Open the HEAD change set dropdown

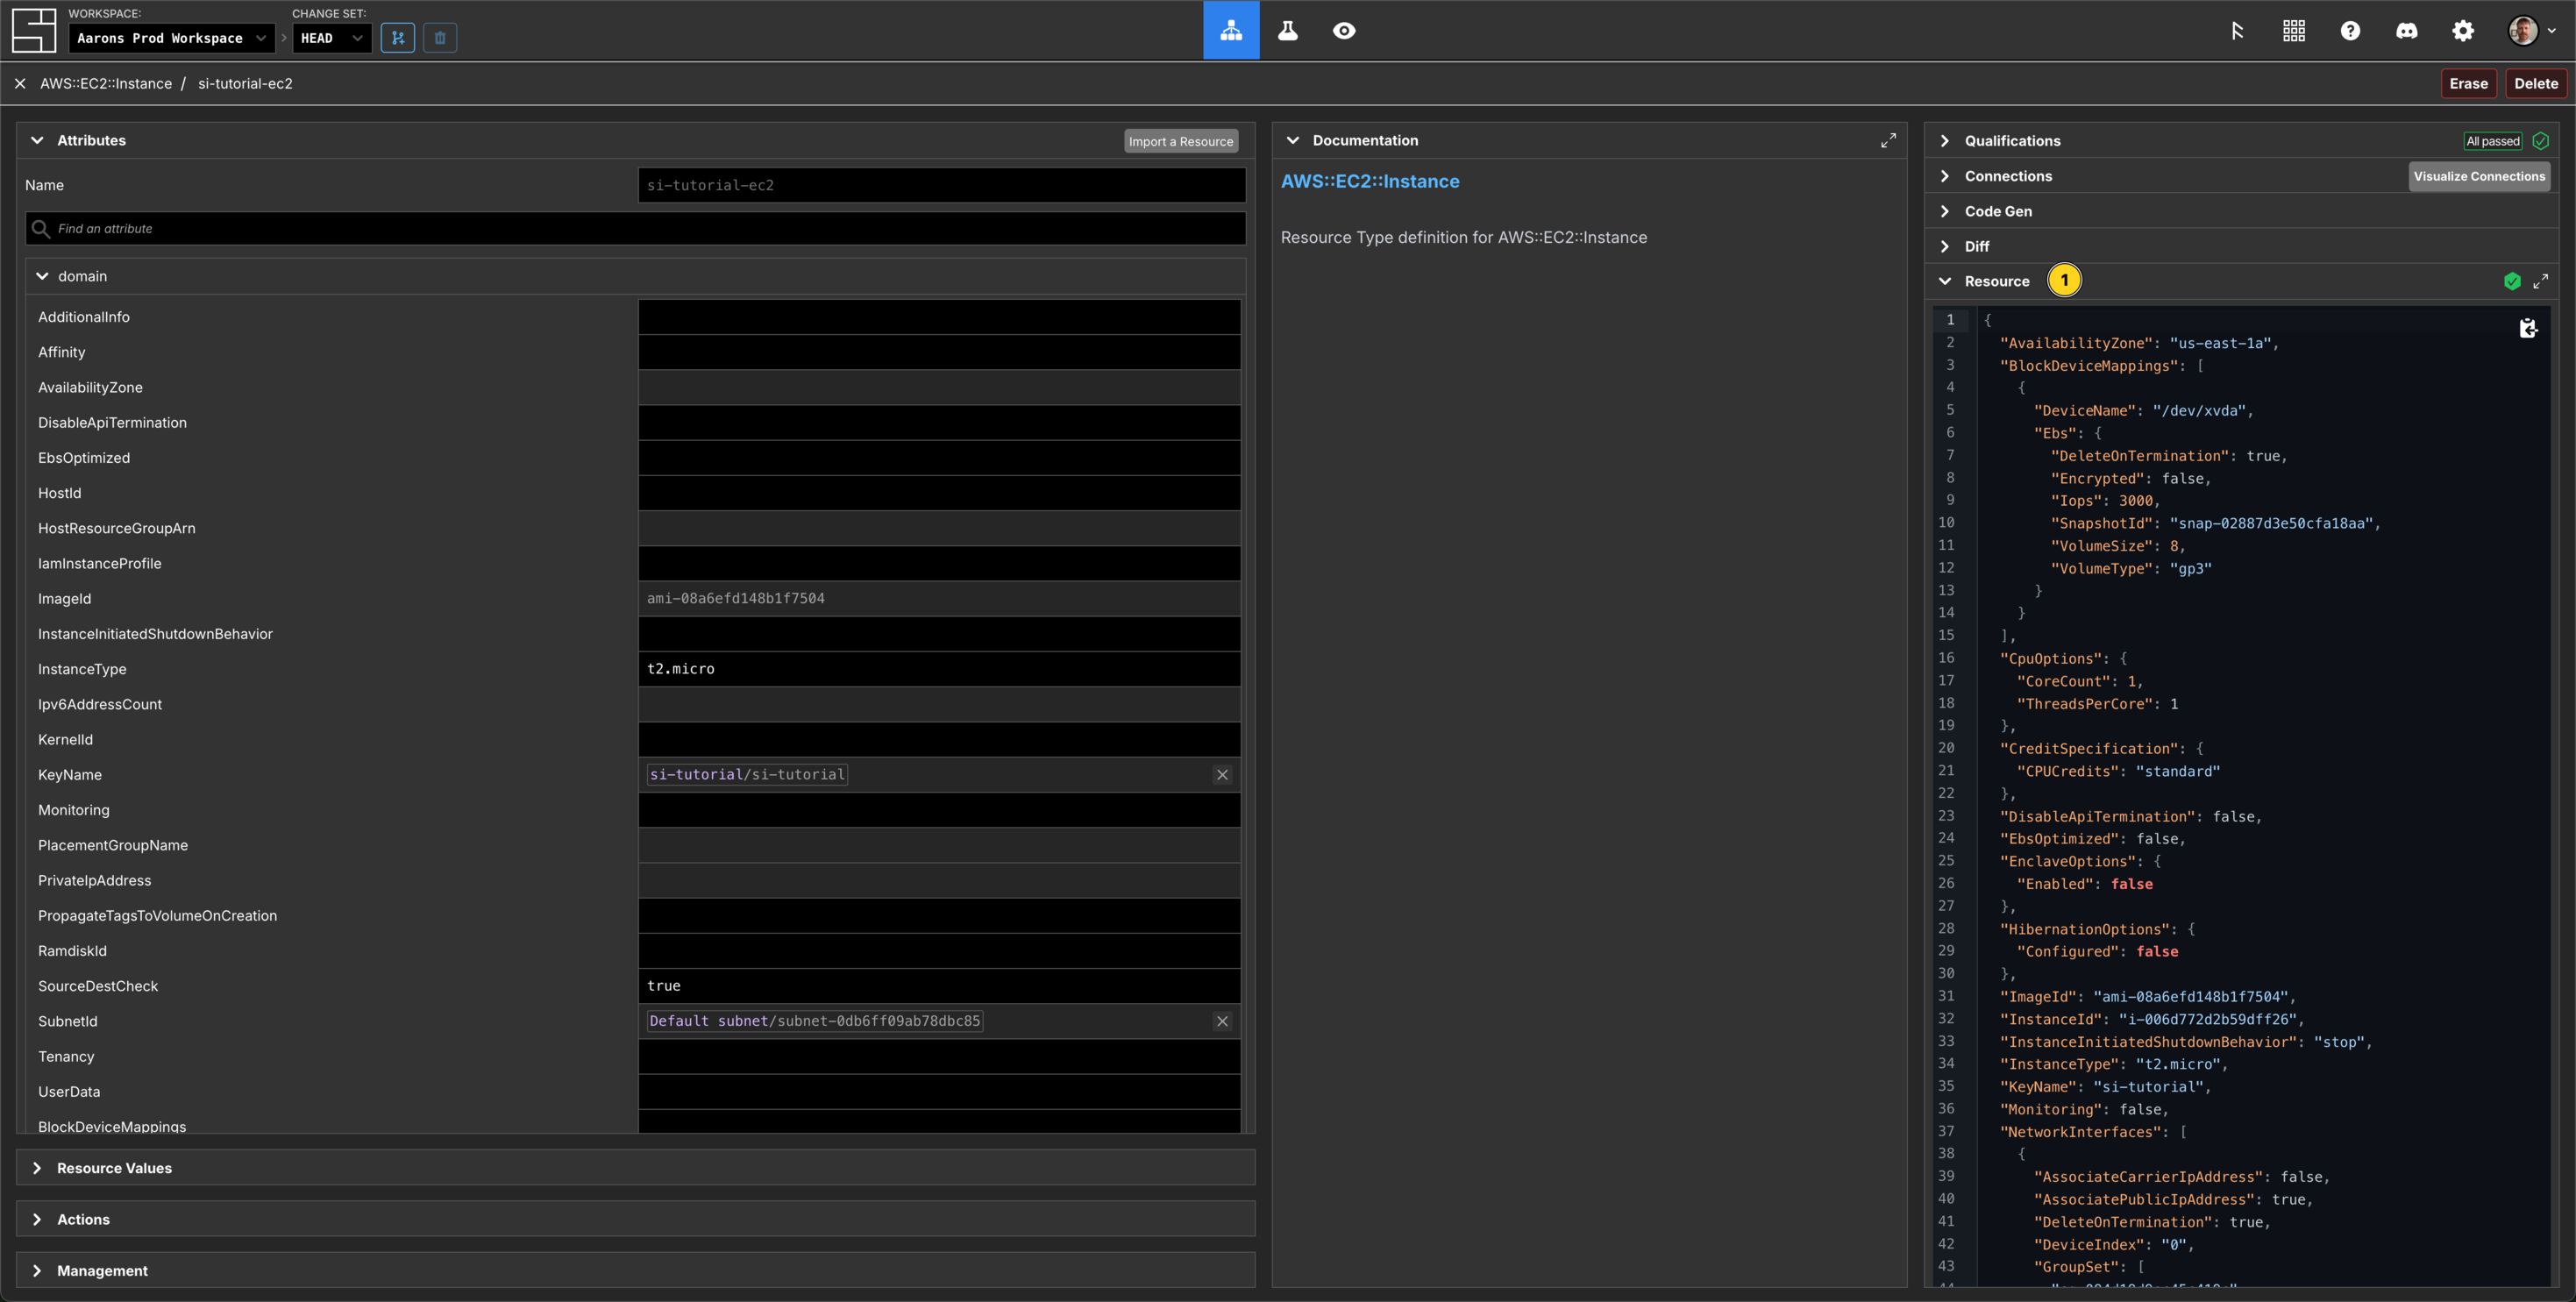pos(332,38)
